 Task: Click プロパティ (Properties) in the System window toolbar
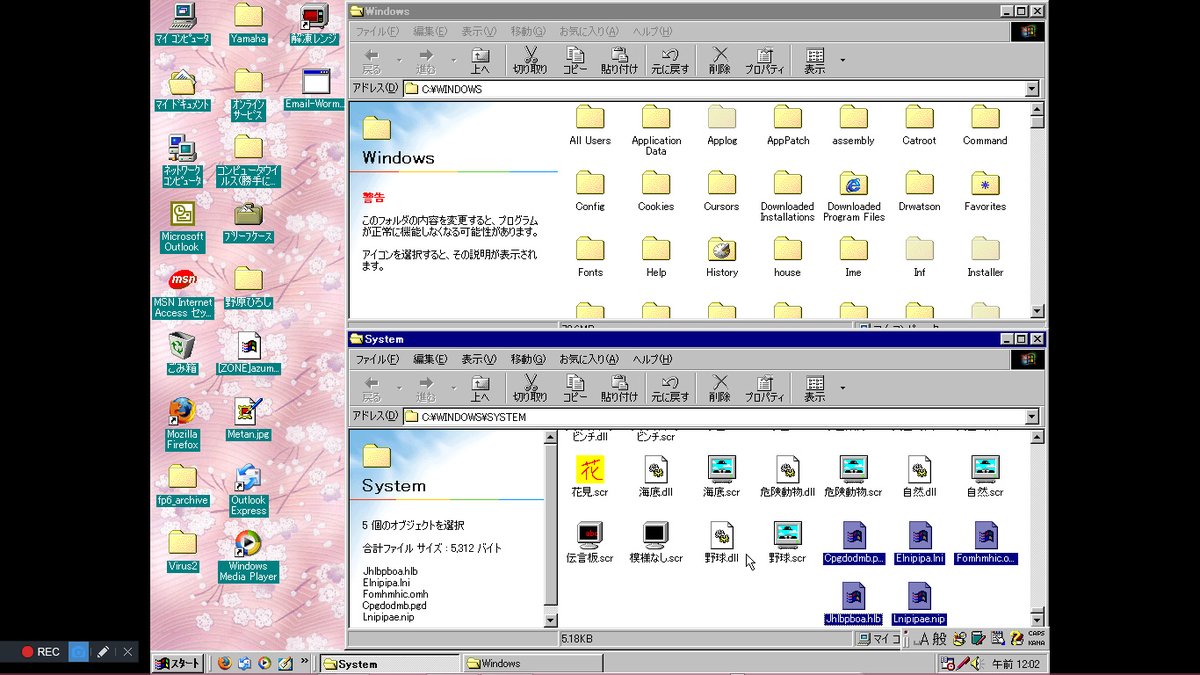tap(765, 389)
